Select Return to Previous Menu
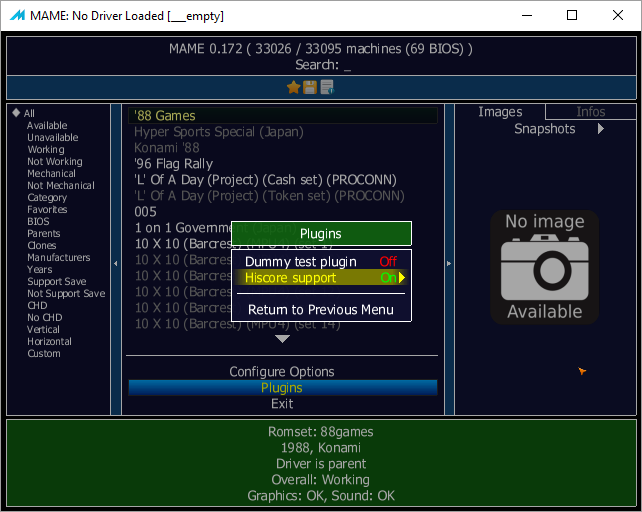This screenshot has height=512, width=642. (x=321, y=310)
